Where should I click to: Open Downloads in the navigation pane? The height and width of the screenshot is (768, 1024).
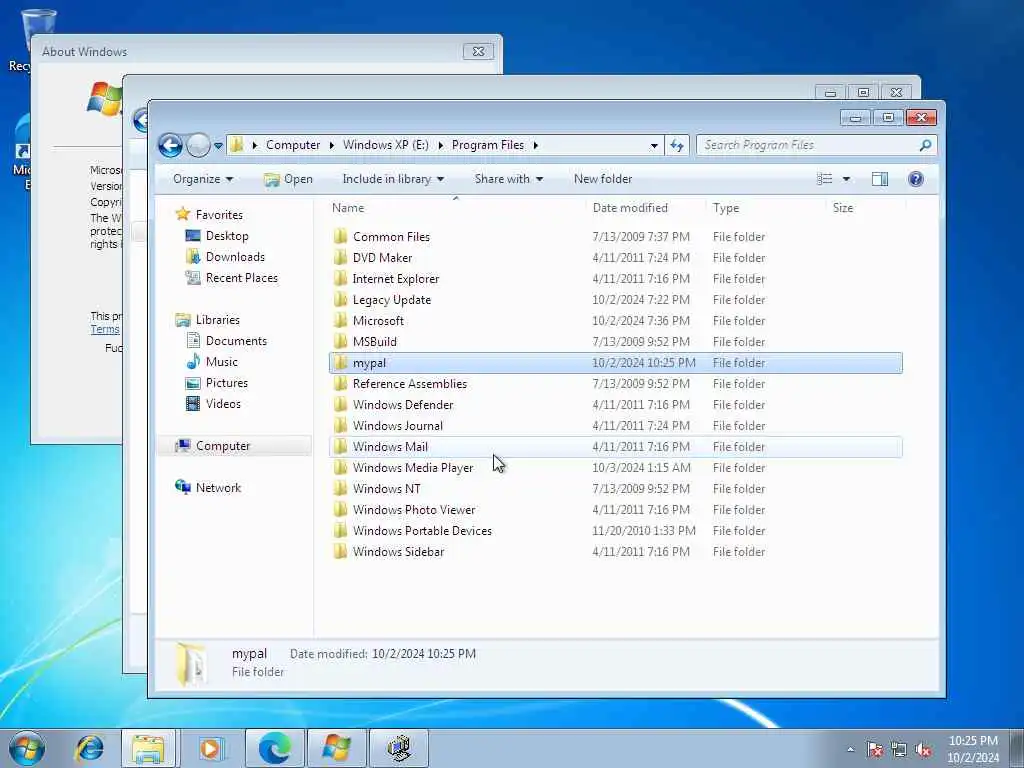[235, 257]
